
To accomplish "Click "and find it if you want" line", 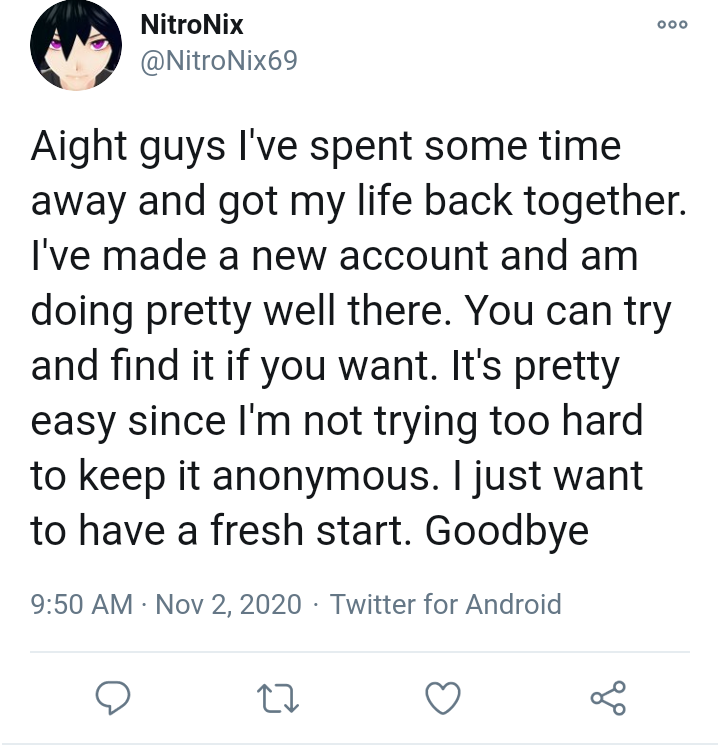I will (234, 366).
